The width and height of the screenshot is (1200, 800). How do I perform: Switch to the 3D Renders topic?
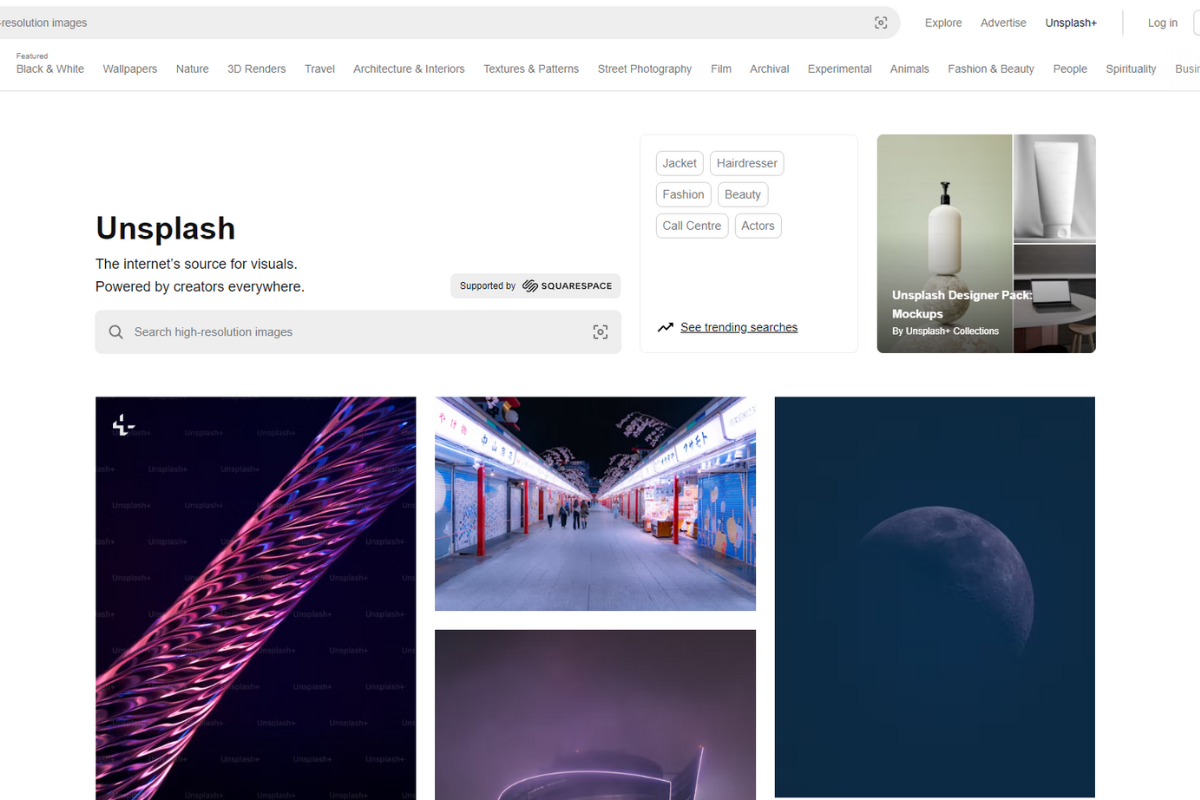(256, 69)
